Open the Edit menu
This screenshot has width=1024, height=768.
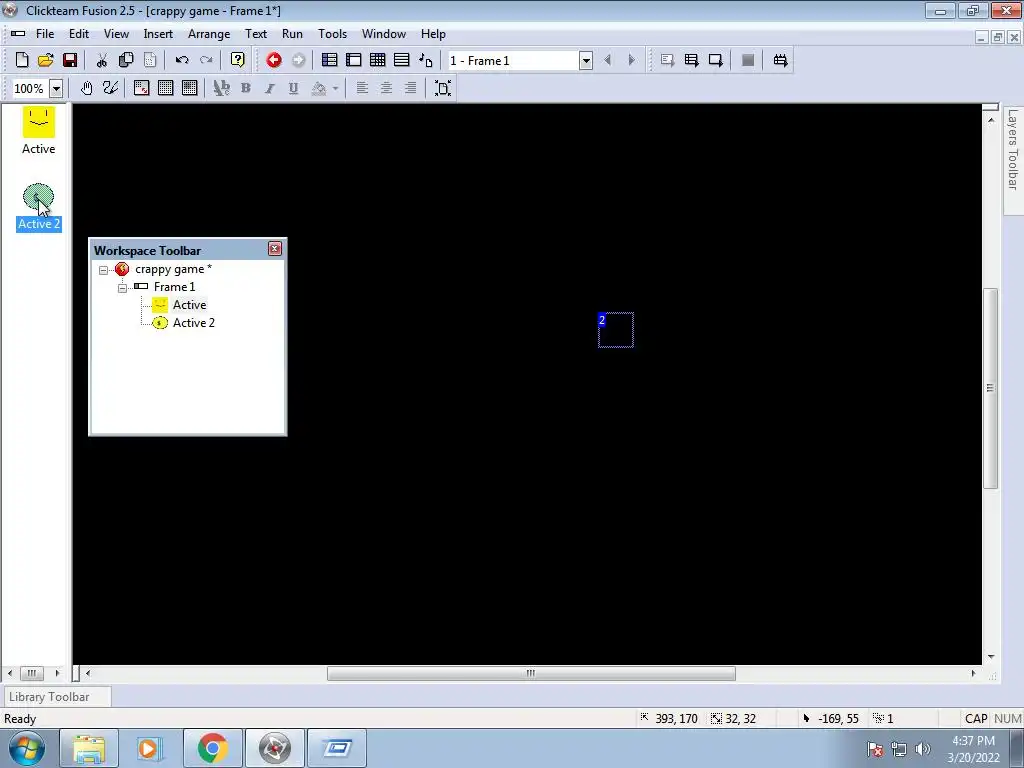(79, 34)
